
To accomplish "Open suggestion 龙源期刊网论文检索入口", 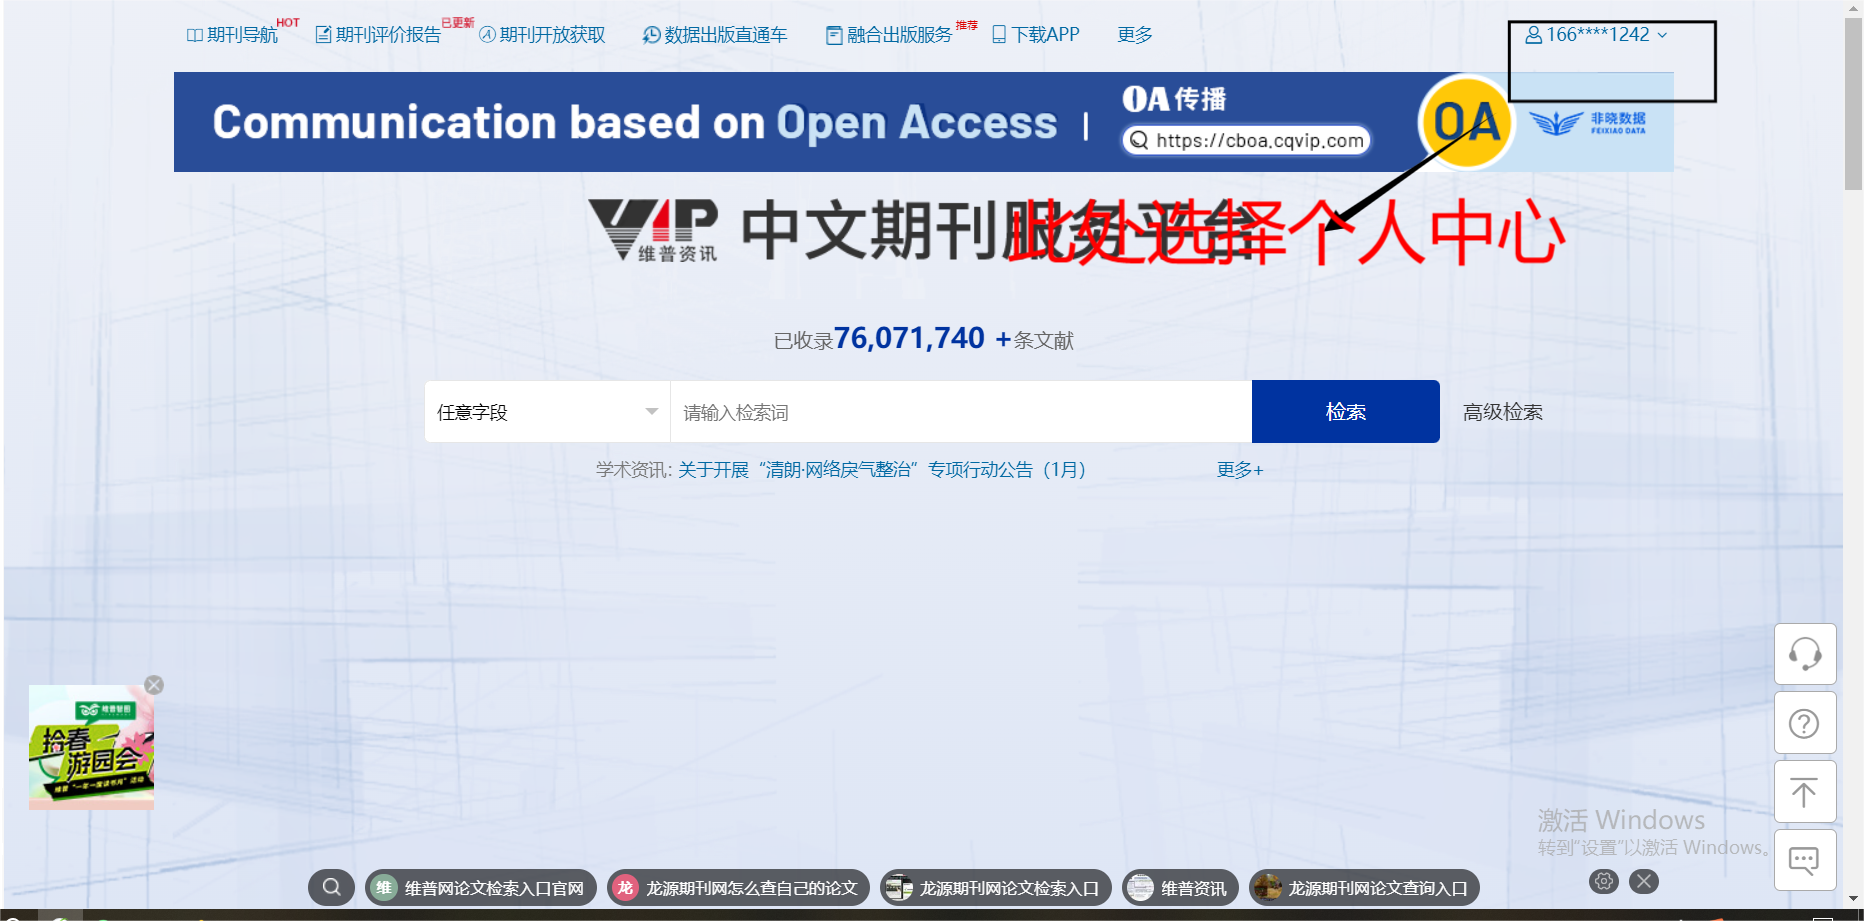I will (996, 888).
